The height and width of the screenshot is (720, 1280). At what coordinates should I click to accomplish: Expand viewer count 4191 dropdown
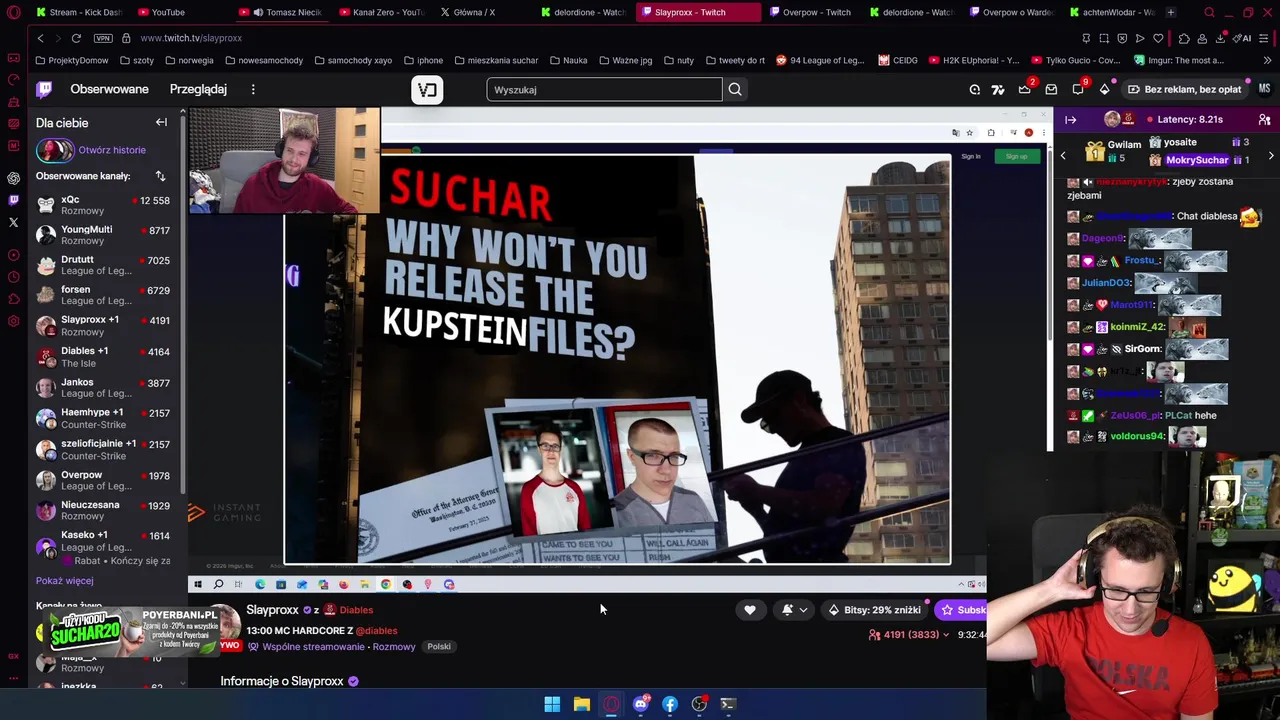coord(909,634)
